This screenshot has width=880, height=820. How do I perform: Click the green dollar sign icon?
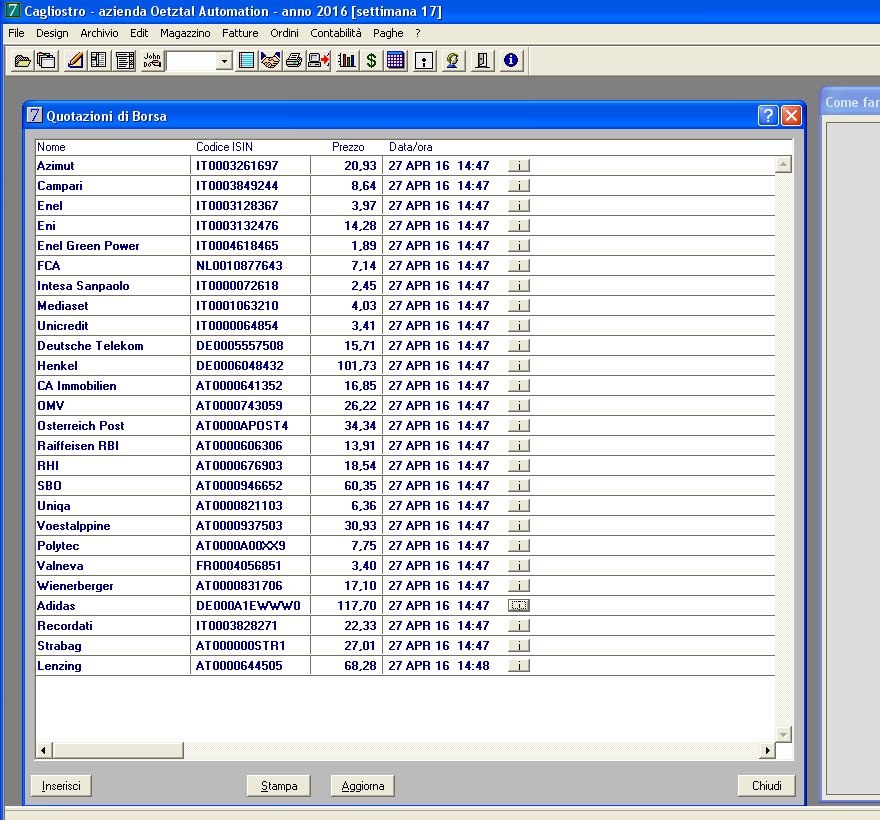pos(371,60)
